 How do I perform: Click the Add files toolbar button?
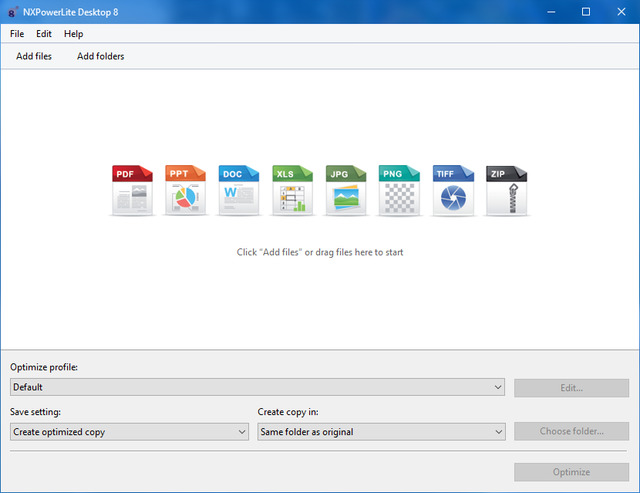(34, 56)
